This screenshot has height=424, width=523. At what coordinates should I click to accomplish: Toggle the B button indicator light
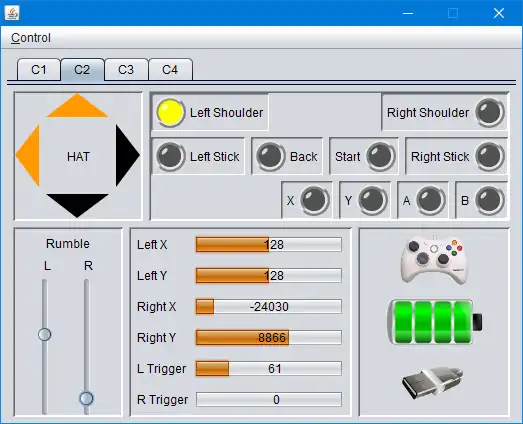(490, 200)
